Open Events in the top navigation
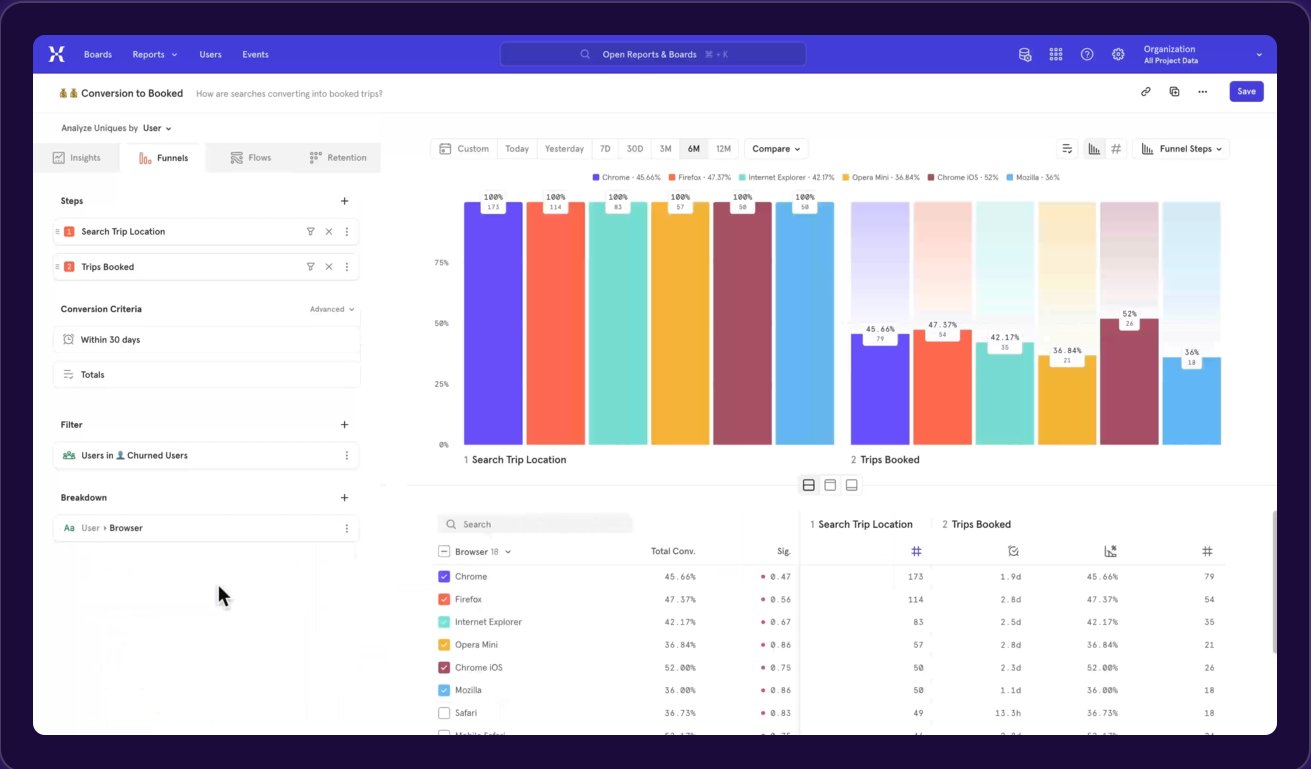 255,54
